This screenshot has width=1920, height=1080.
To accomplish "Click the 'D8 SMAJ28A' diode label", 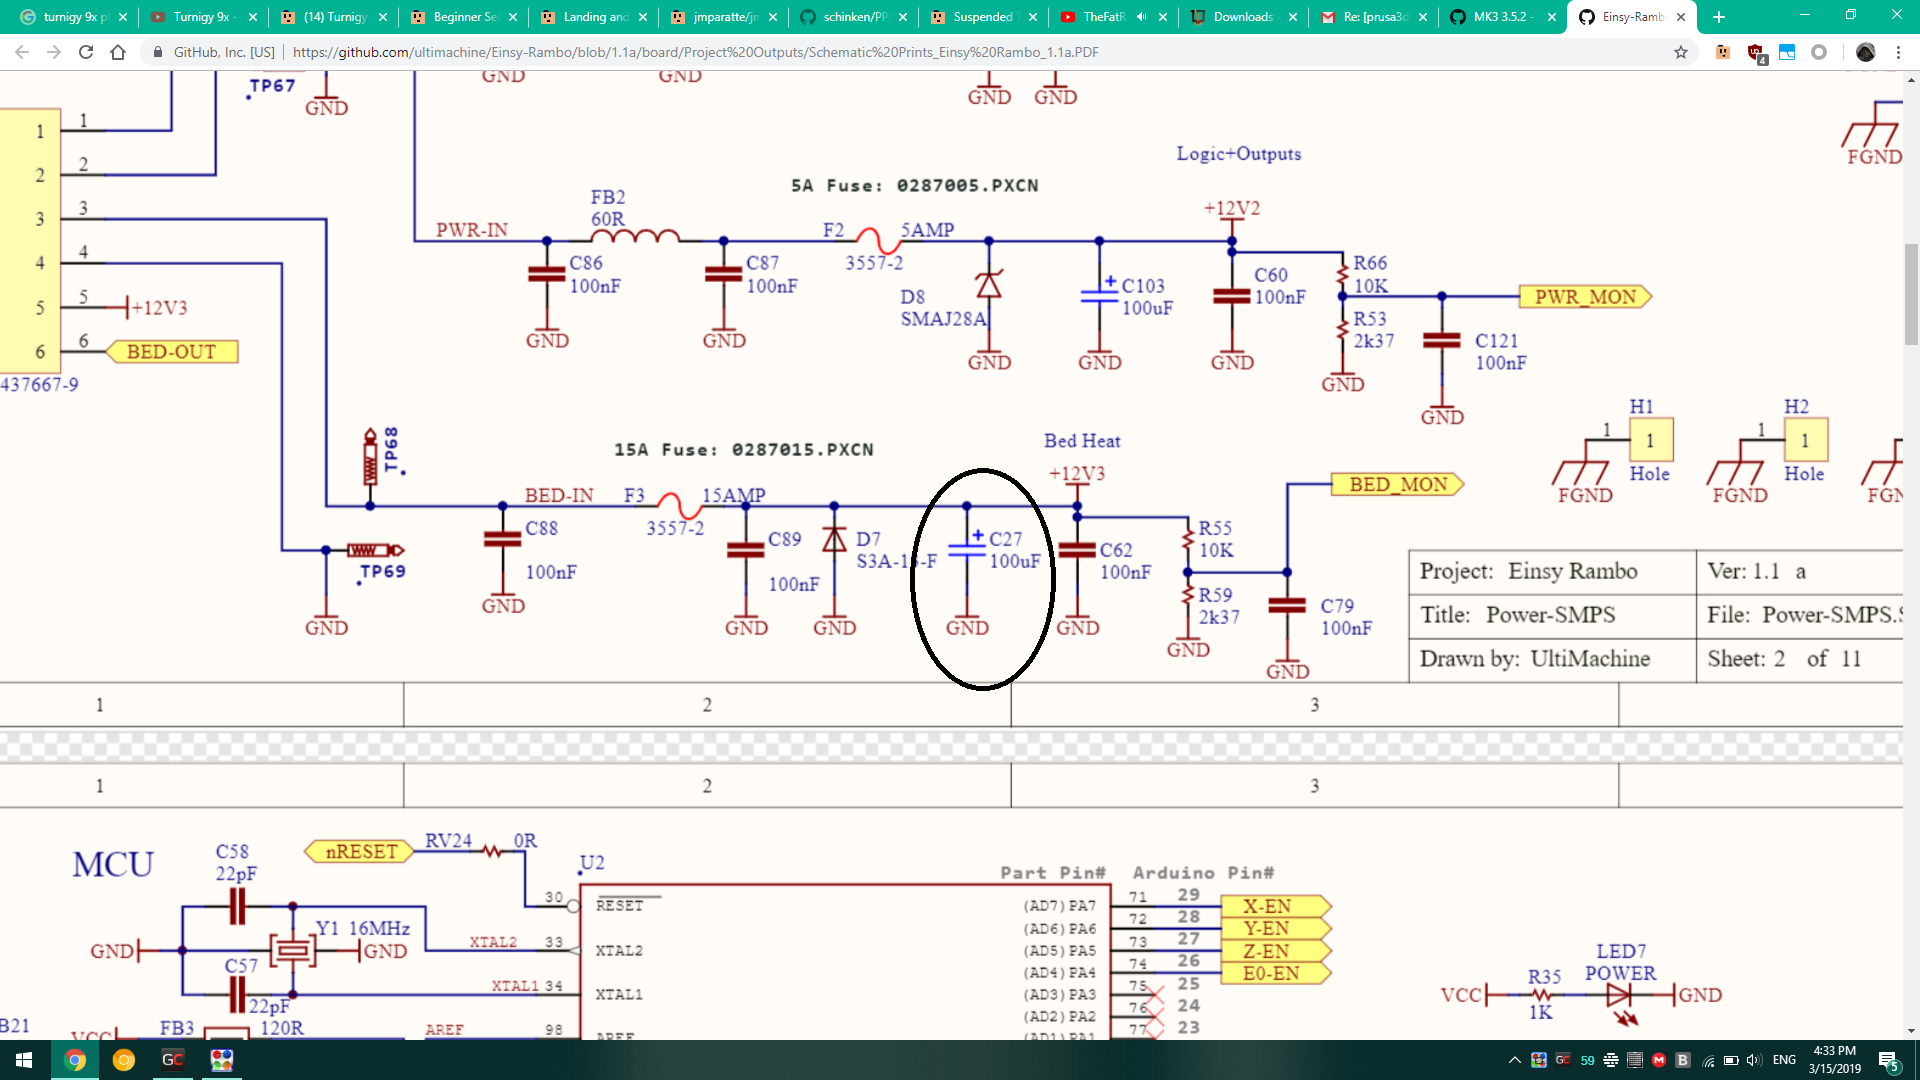I will pyautogui.click(x=943, y=308).
